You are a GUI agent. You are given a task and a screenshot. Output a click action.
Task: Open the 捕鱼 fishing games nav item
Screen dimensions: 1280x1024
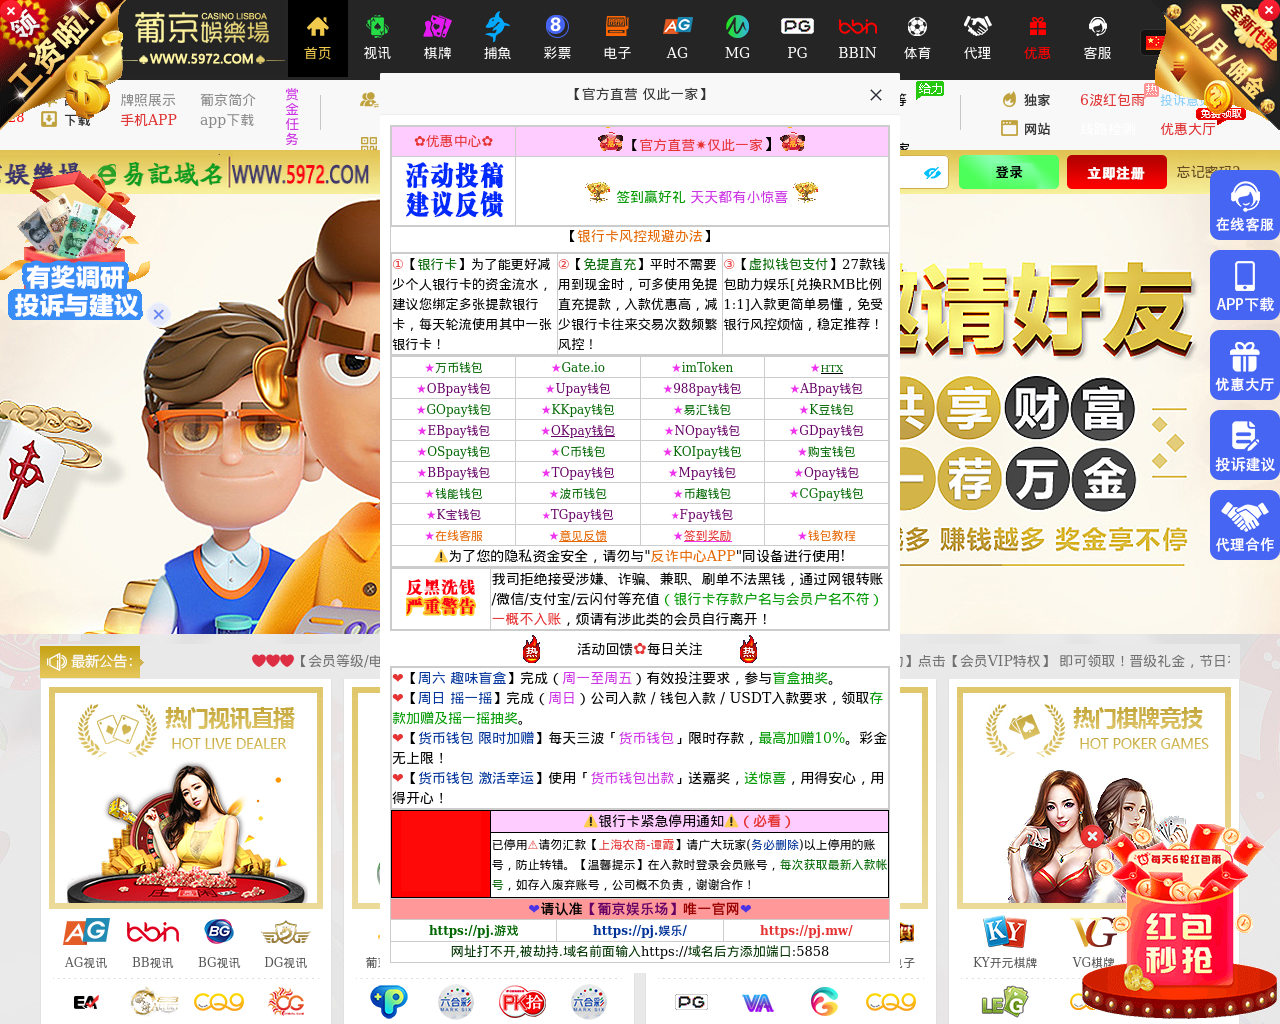click(497, 38)
